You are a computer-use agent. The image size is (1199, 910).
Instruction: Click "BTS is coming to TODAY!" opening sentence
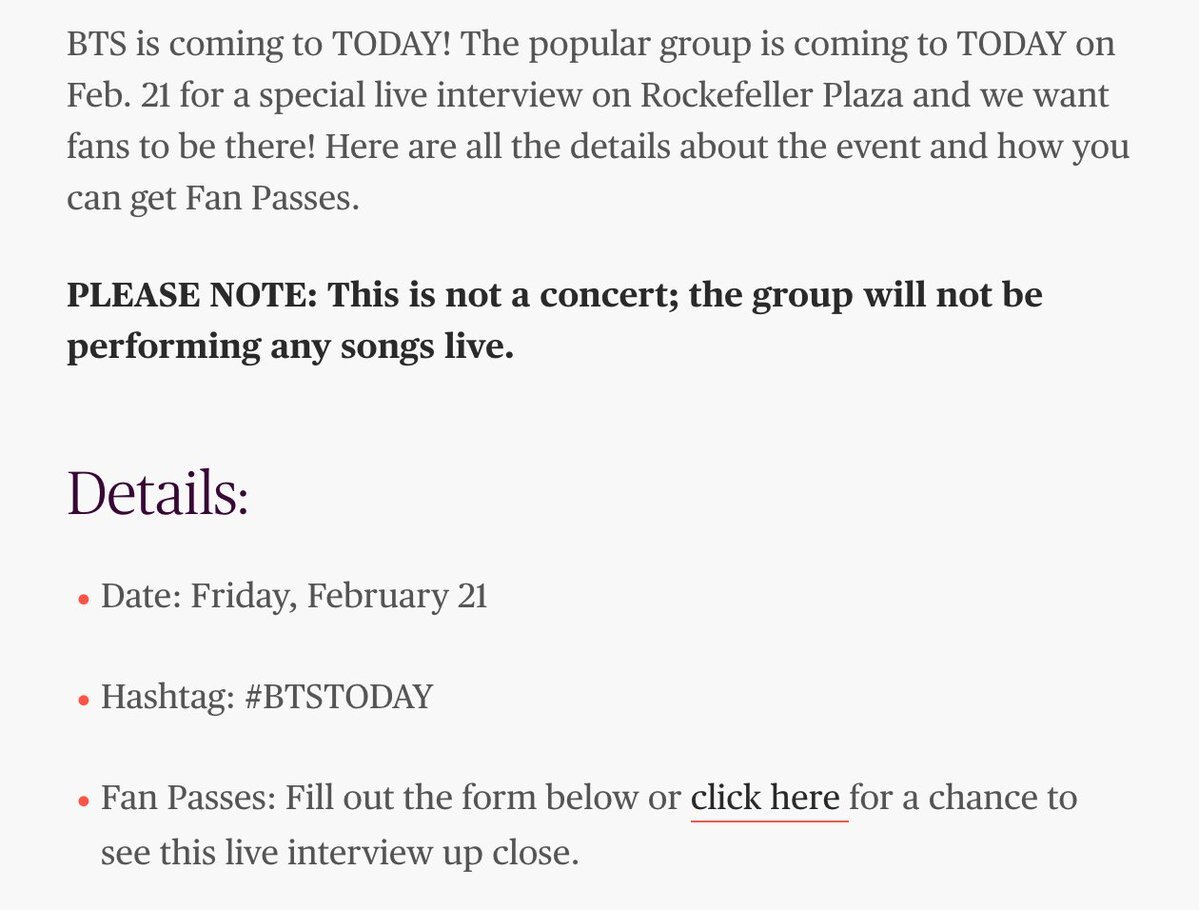point(259,44)
